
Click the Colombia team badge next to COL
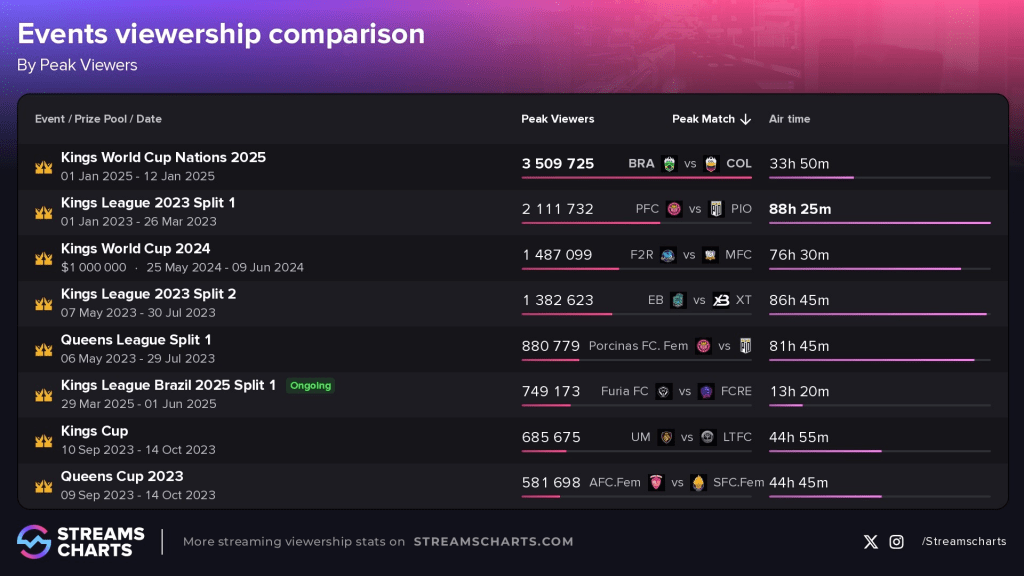pyautogui.click(x=711, y=164)
